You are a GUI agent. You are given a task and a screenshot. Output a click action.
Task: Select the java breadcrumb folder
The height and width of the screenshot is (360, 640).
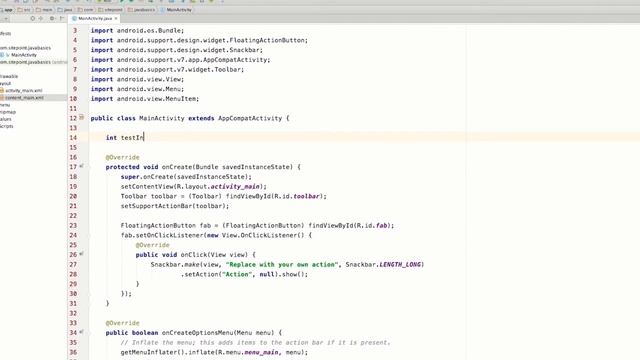pos(65,10)
